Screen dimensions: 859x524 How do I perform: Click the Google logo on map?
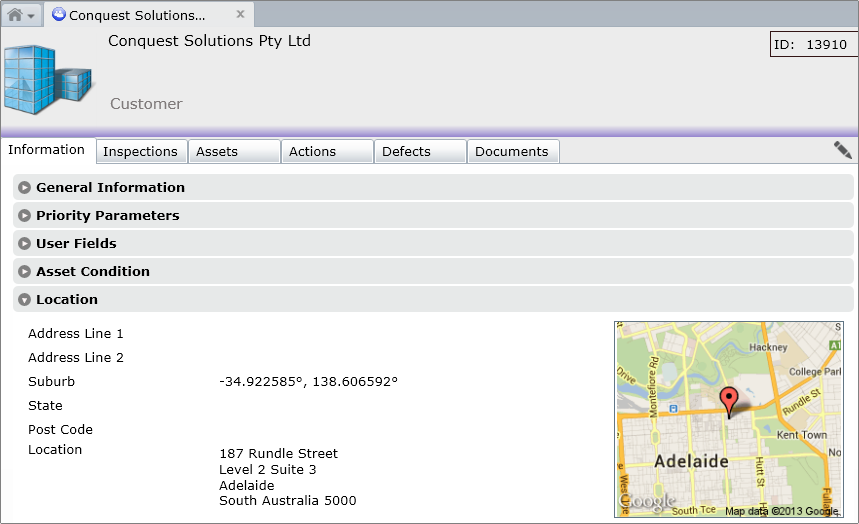point(647,501)
